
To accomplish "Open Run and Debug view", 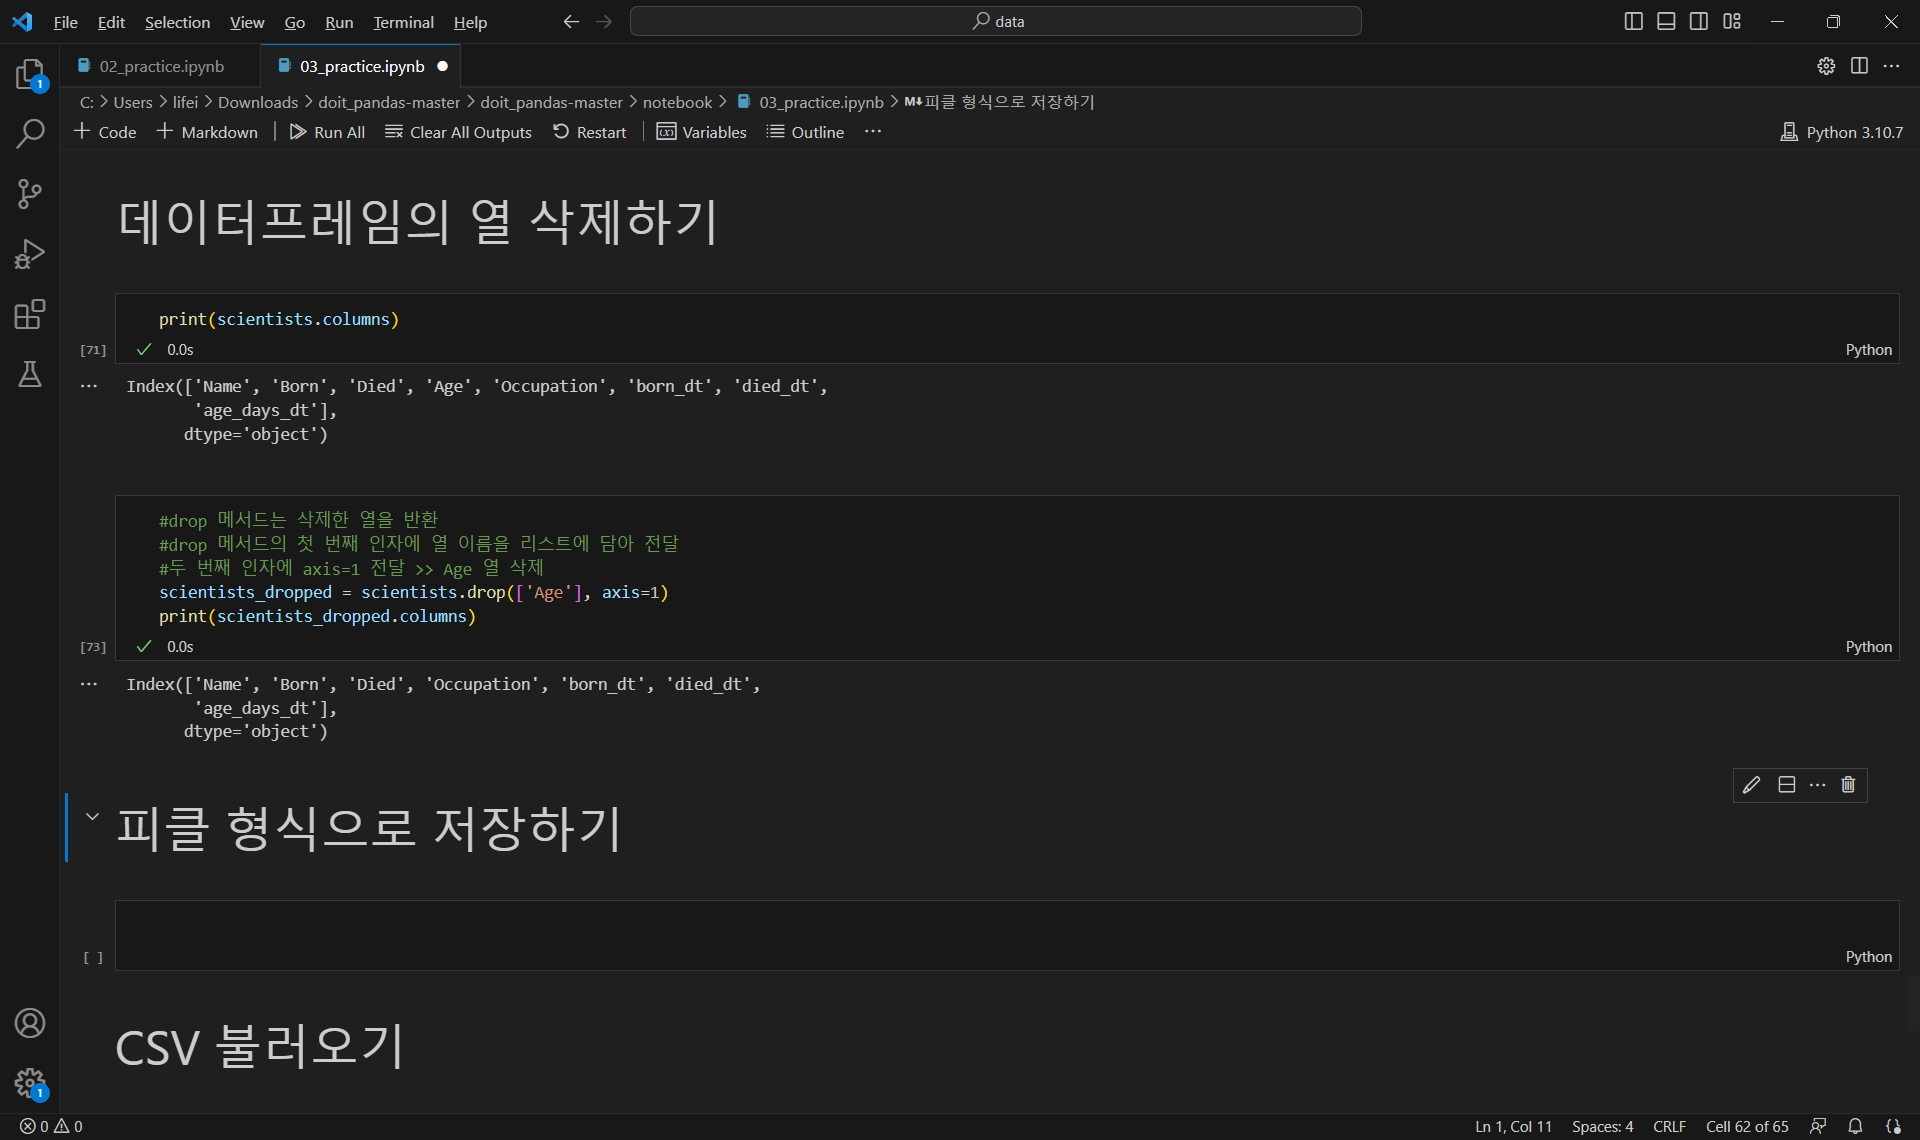I will tap(30, 254).
